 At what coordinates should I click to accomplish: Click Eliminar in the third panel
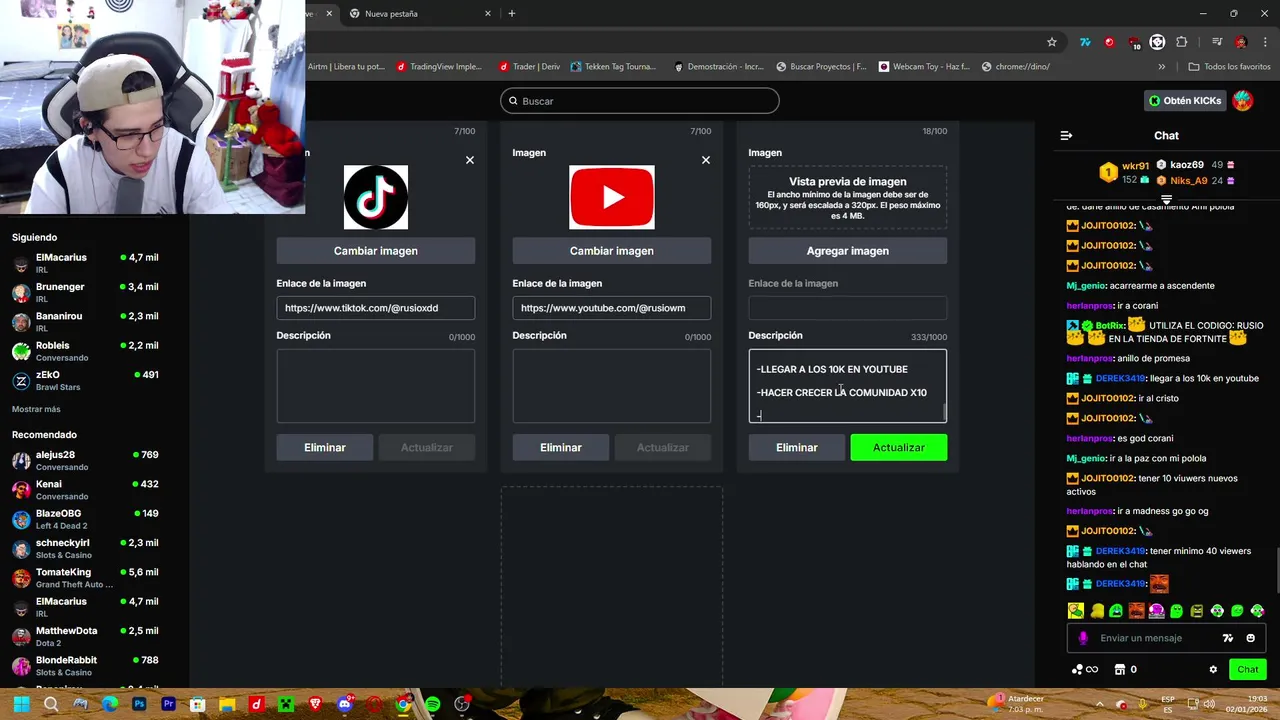point(797,448)
